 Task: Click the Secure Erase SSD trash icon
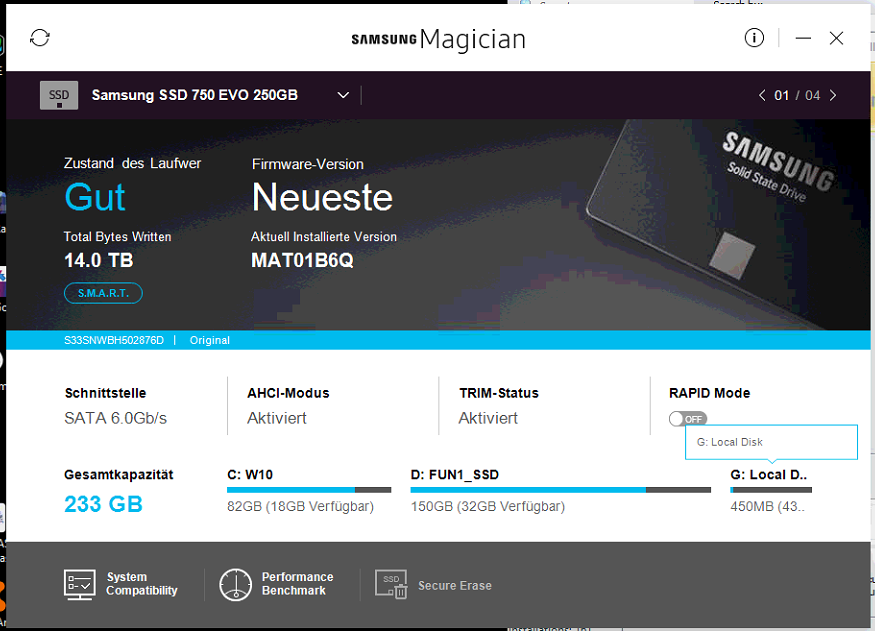click(391, 584)
